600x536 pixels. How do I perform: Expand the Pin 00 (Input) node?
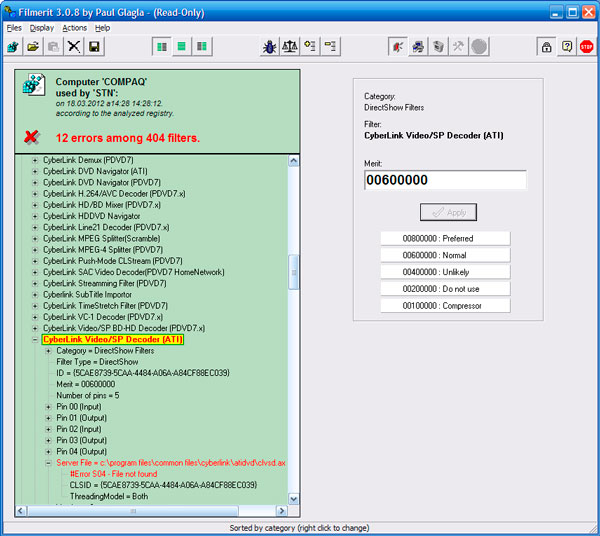48,407
